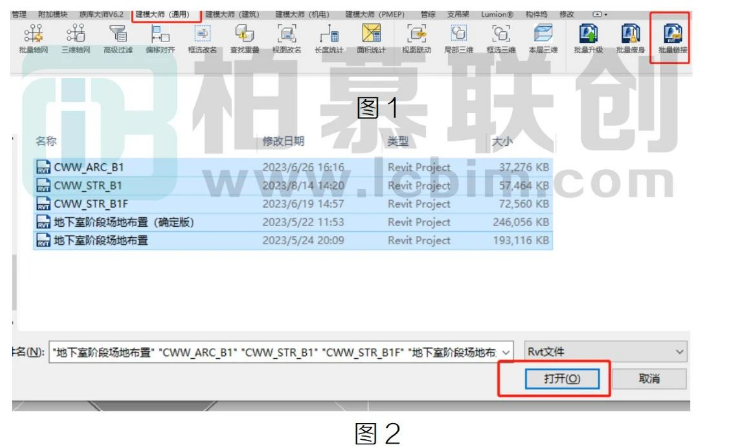The image size is (737, 448).
Task: Click the date 2023/5/22 11:53
Action: pos(303,222)
